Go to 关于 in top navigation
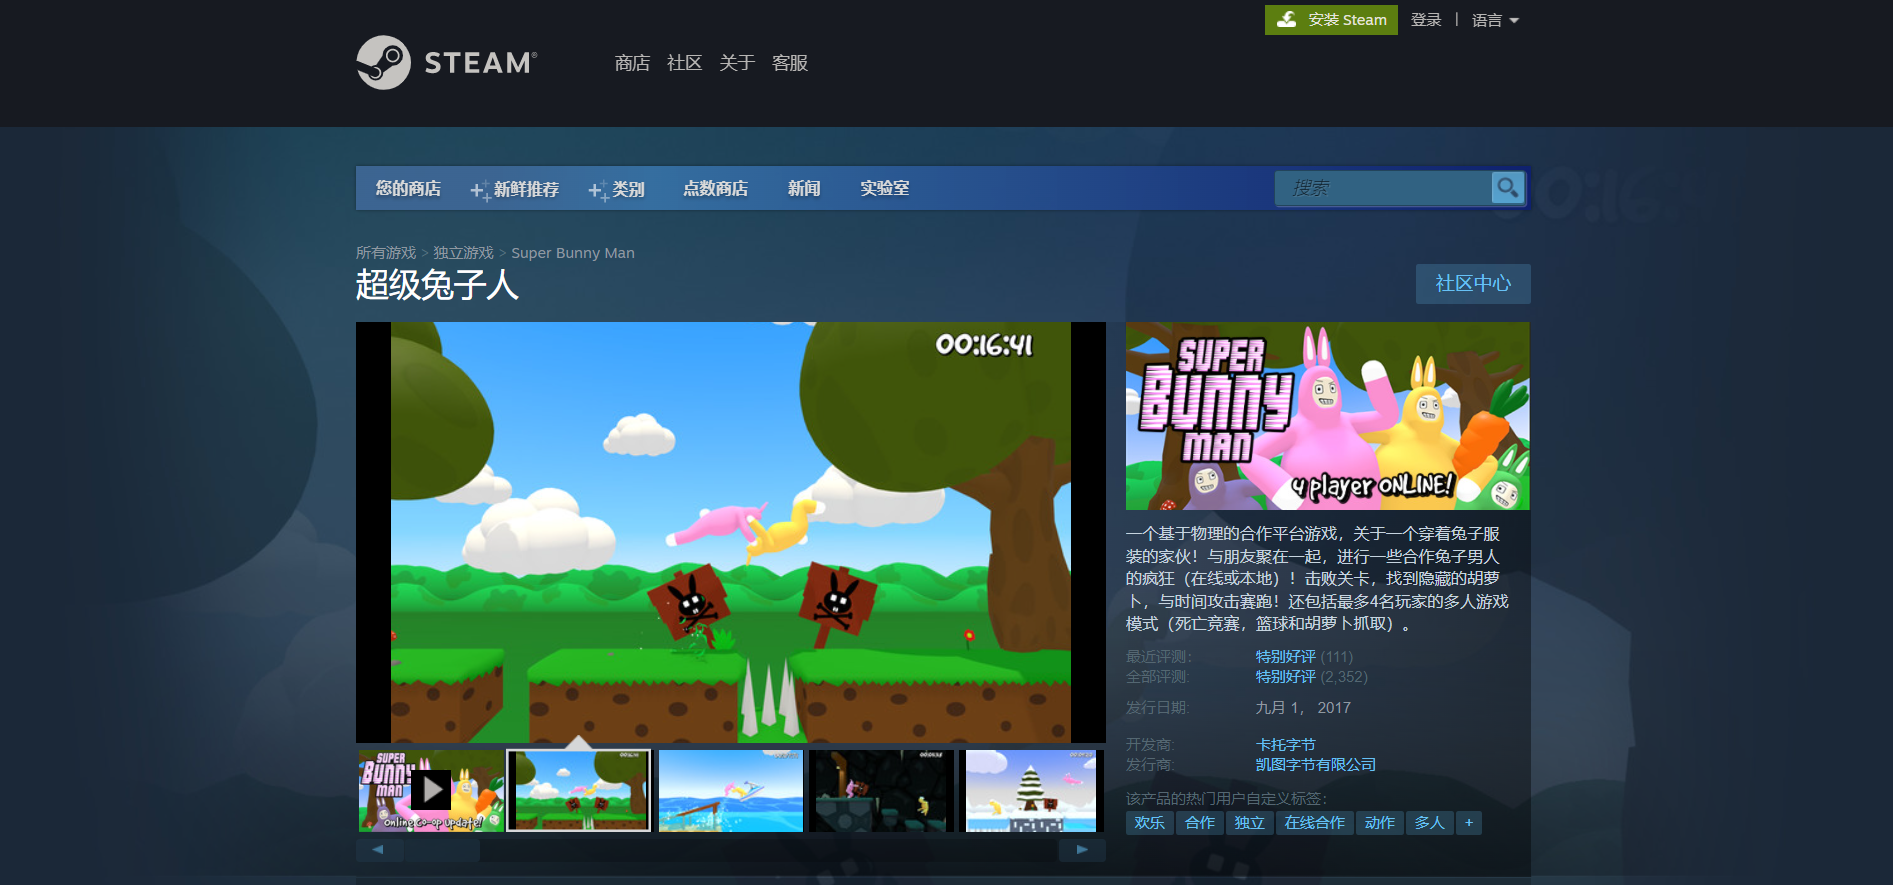Viewport: 1893px width, 885px height. 737,63
